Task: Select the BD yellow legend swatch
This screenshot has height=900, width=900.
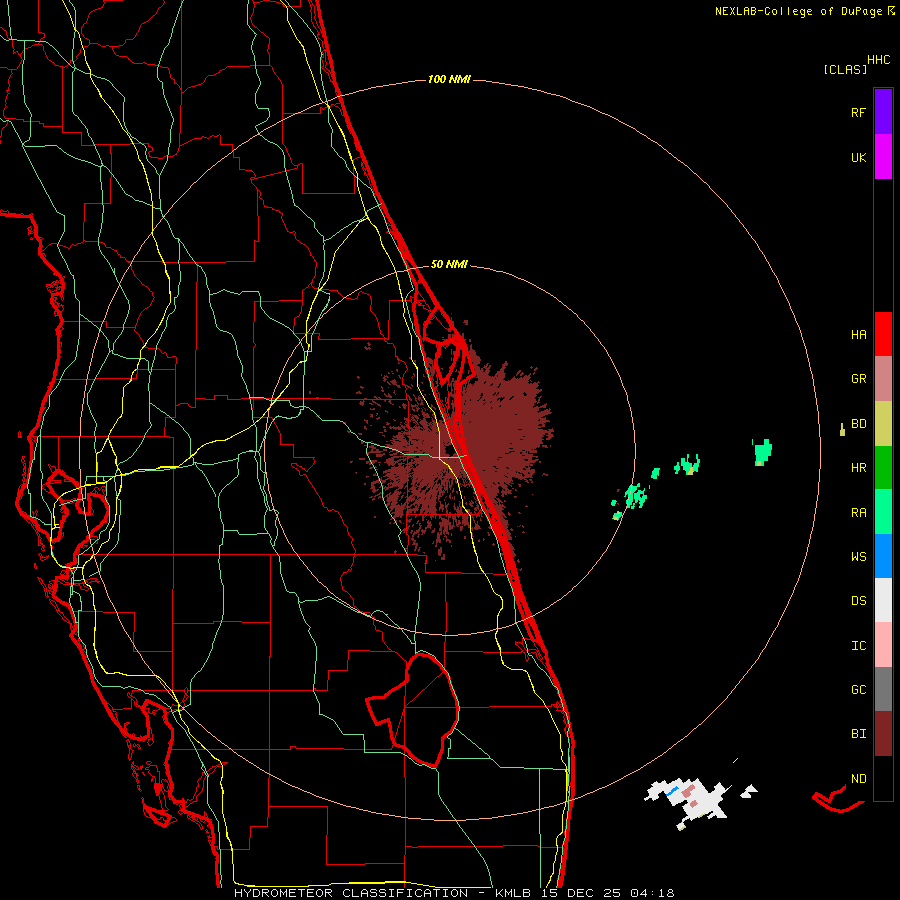Action: tap(883, 423)
